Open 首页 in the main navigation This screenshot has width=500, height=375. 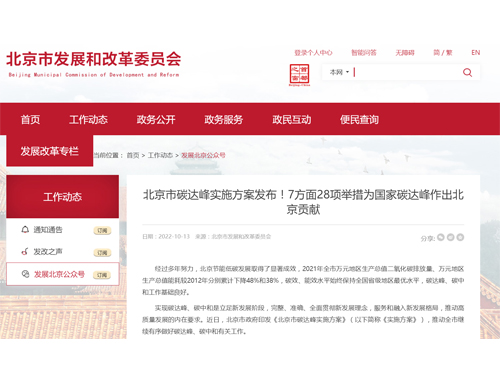coord(30,119)
